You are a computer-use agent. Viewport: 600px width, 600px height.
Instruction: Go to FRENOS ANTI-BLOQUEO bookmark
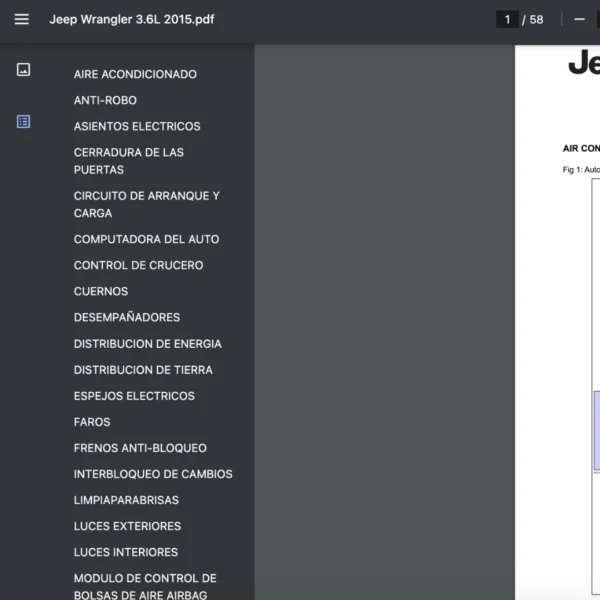[140, 448]
